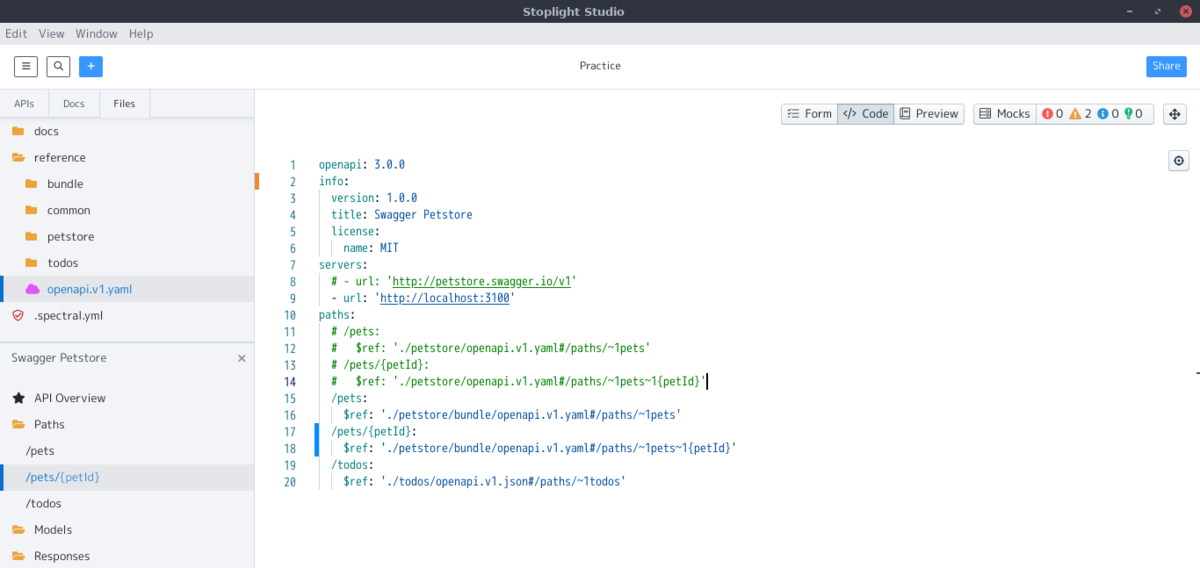Click the todos $ref line

(x=484, y=482)
